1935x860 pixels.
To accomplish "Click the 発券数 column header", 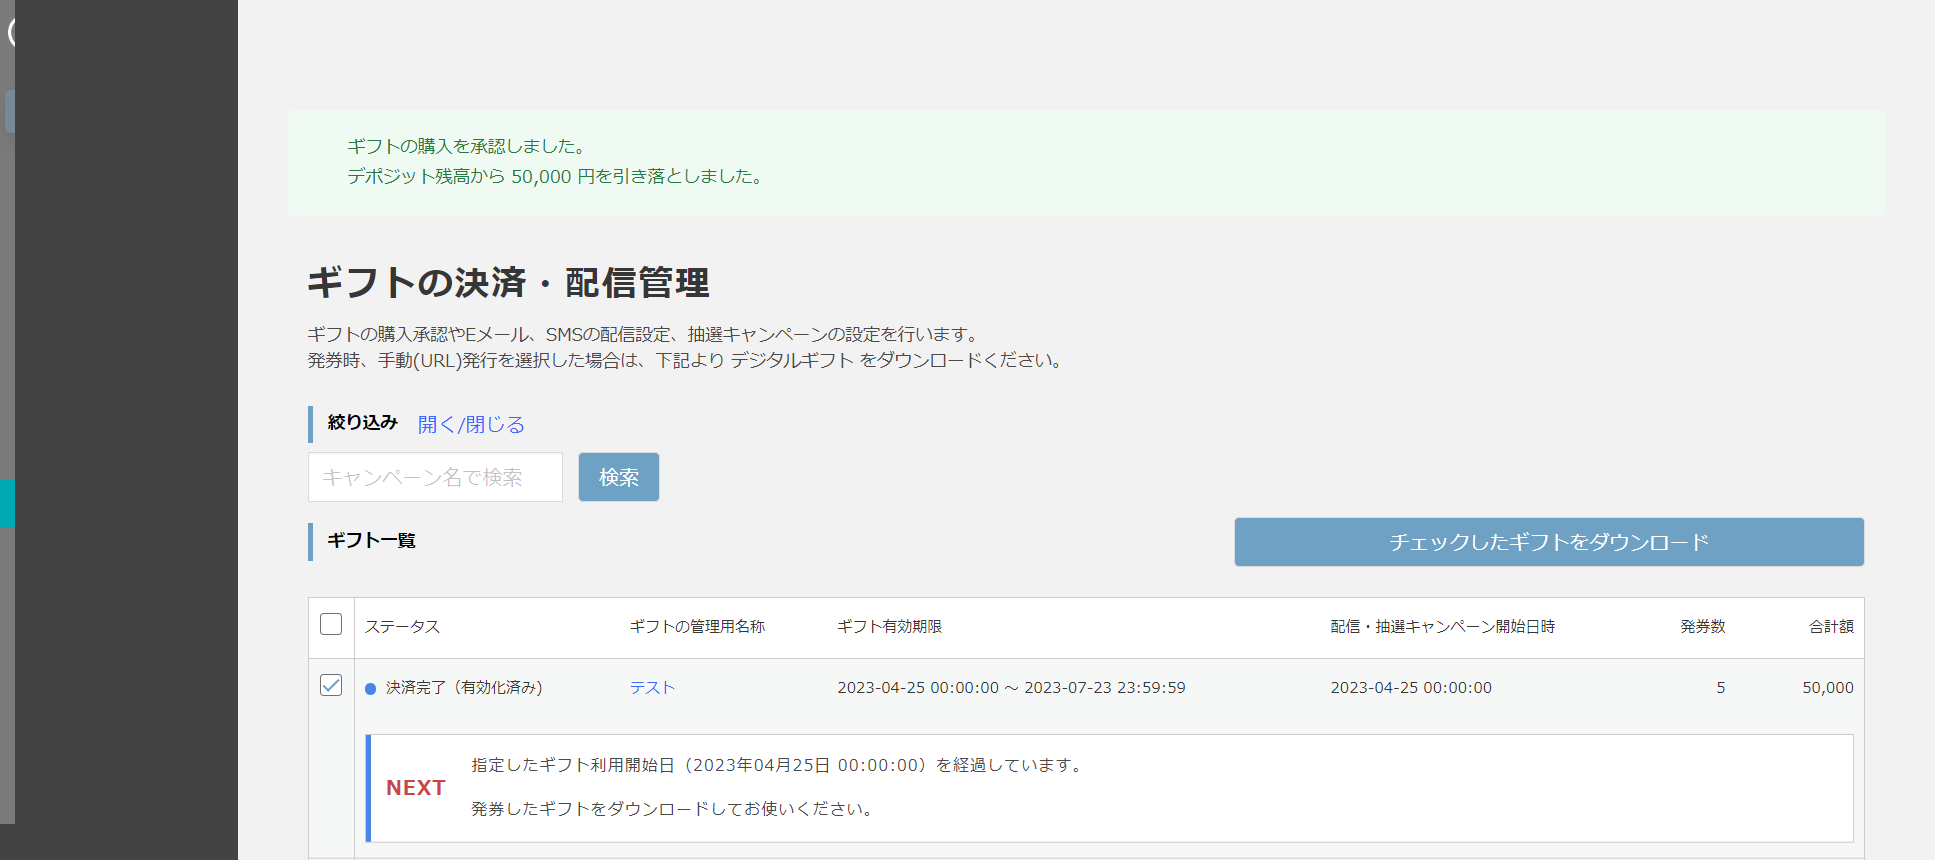I will (1702, 627).
